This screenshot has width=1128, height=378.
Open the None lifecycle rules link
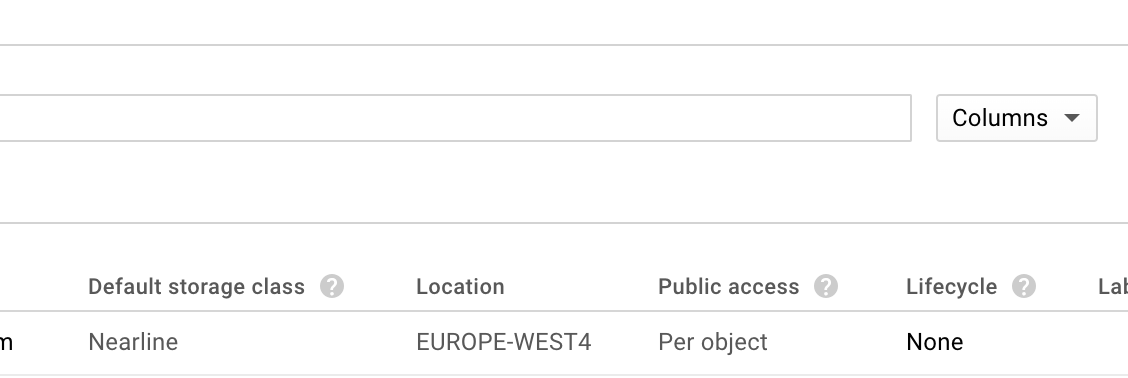click(934, 342)
